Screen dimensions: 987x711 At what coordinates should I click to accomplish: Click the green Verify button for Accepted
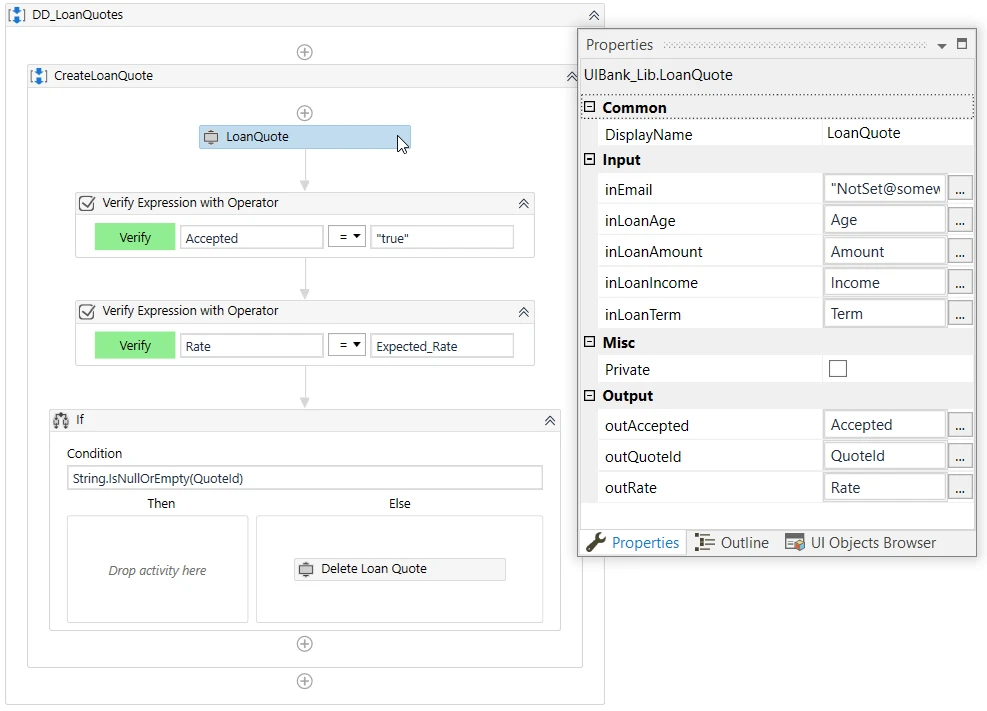[x=135, y=237]
